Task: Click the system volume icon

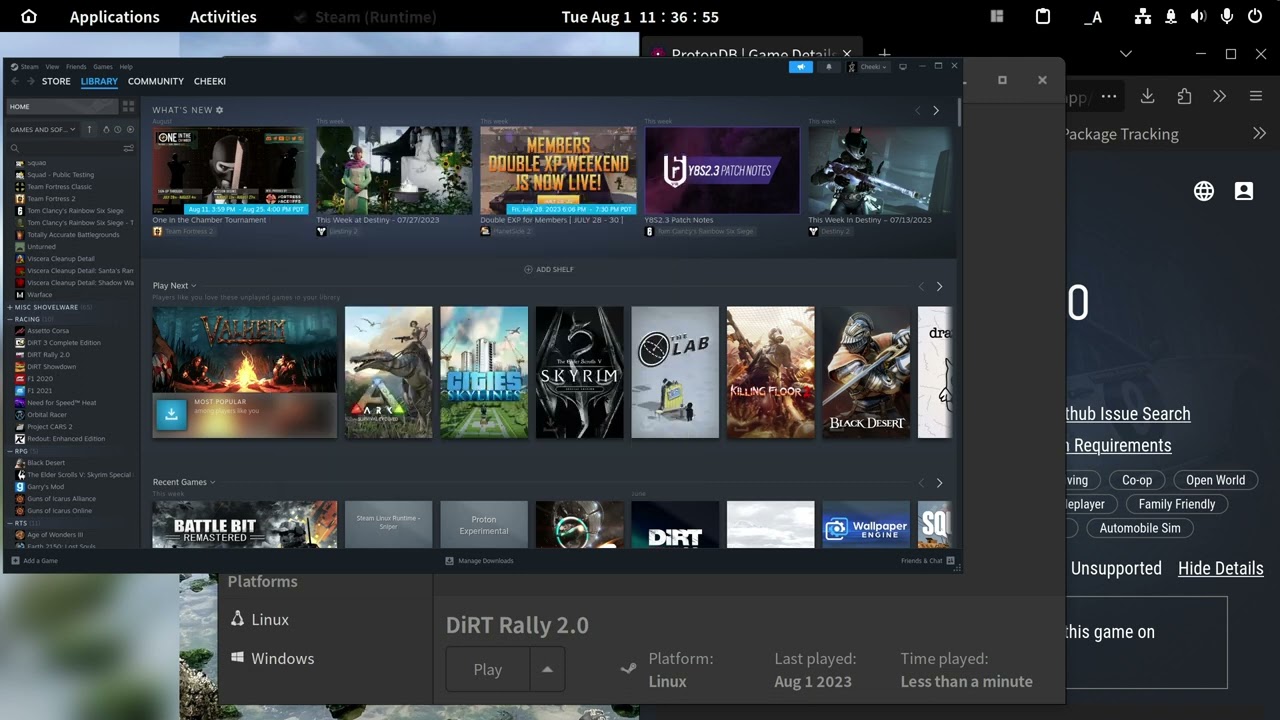Action: 1198,17
